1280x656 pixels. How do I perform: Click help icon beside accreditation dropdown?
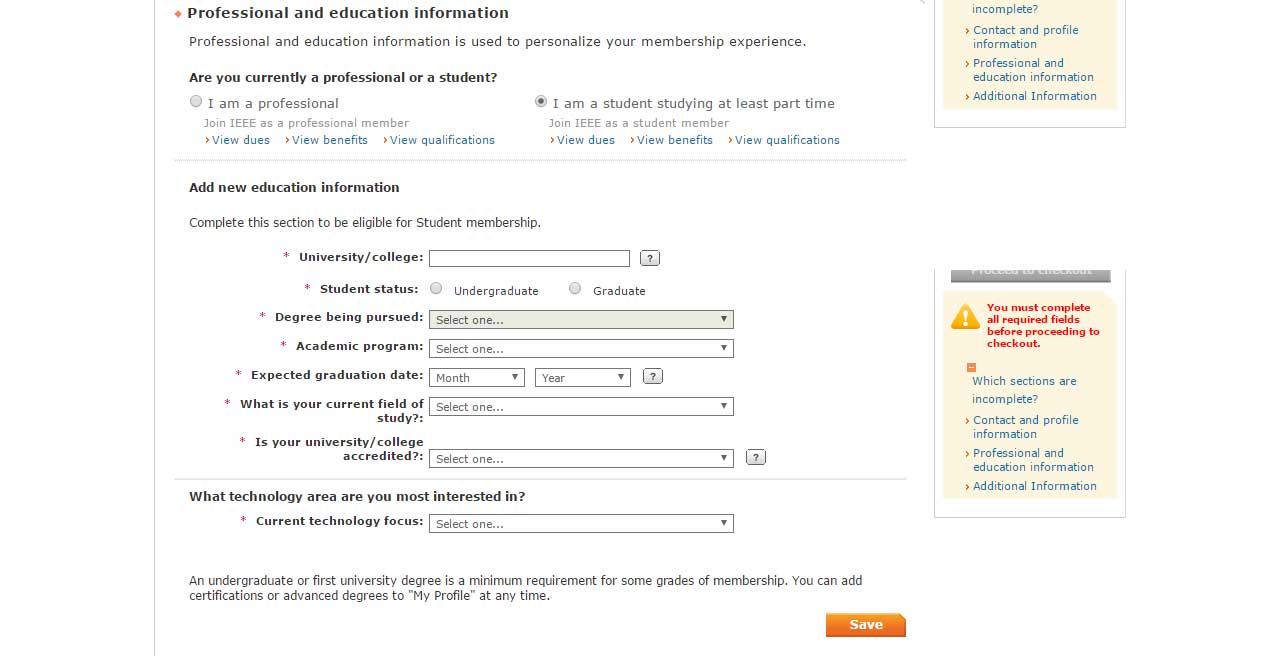pos(756,457)
